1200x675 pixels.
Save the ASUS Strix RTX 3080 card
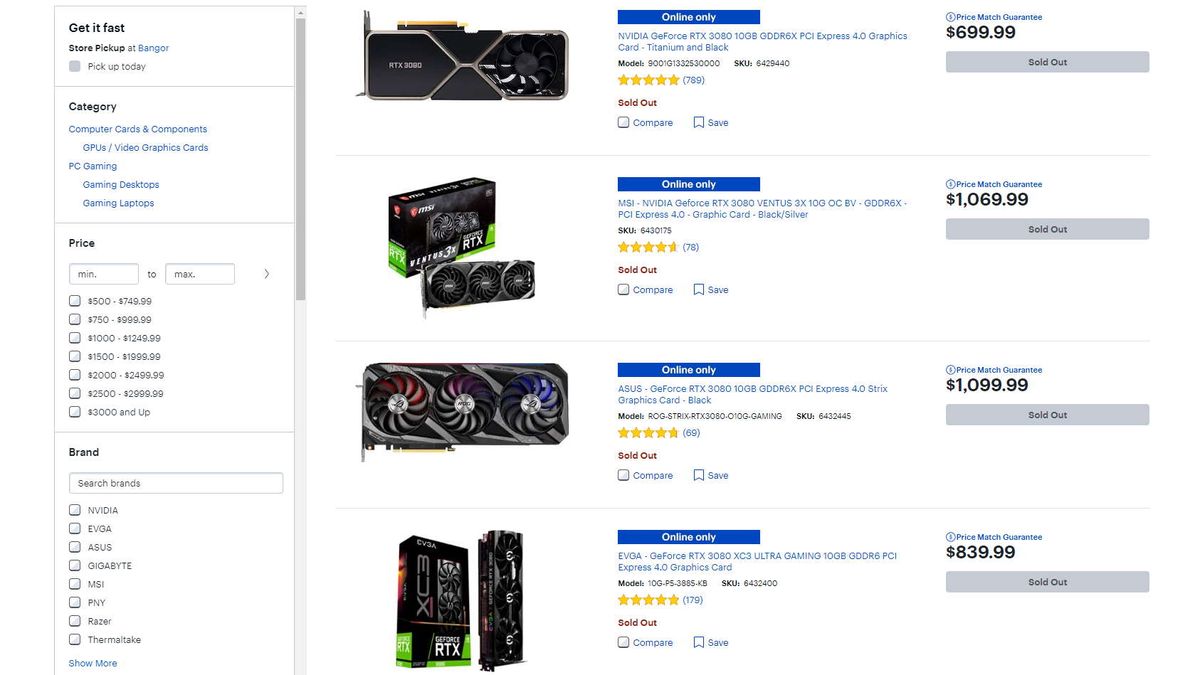pos(710,475)
